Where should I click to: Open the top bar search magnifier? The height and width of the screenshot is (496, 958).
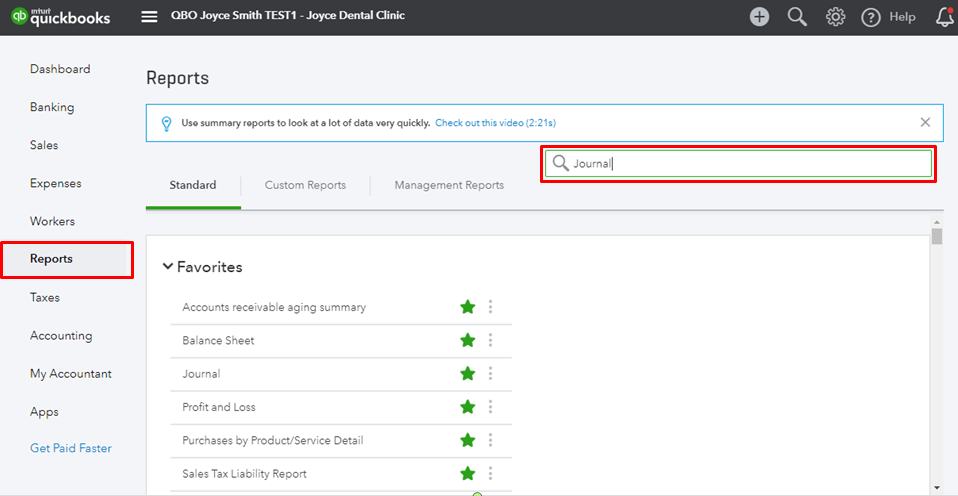tap(797, 17)
